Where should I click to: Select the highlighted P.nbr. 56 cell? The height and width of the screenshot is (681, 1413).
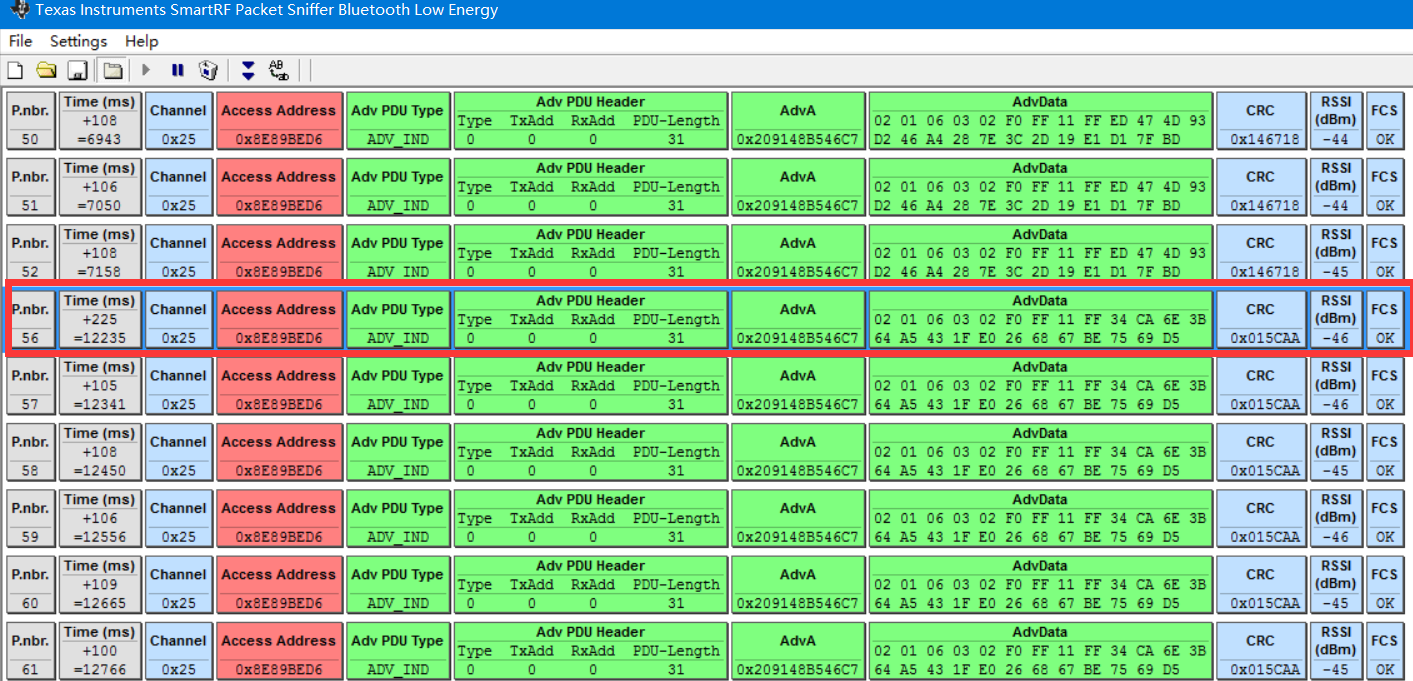tap(30, 319)
